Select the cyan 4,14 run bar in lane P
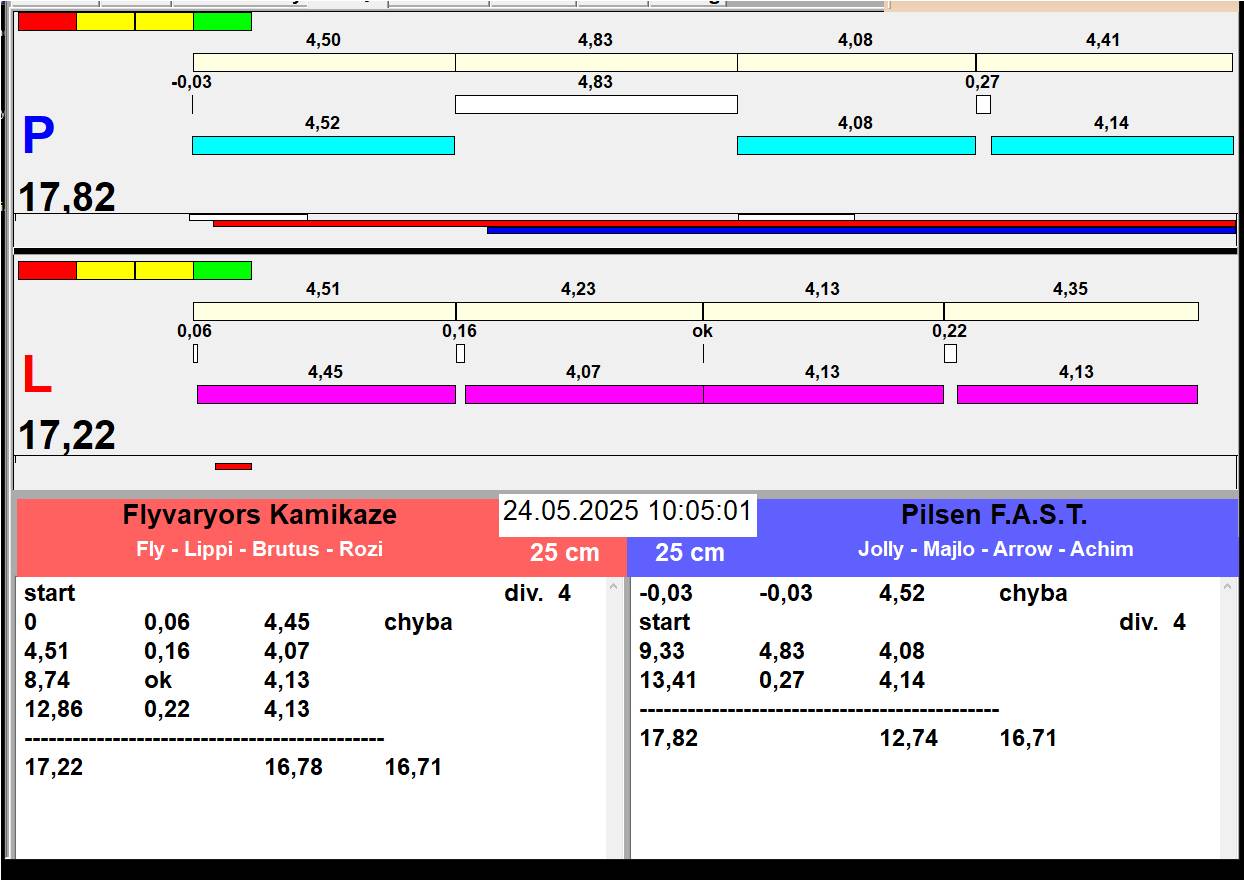Screen dimensions: 1244x880 (1112, 146)
